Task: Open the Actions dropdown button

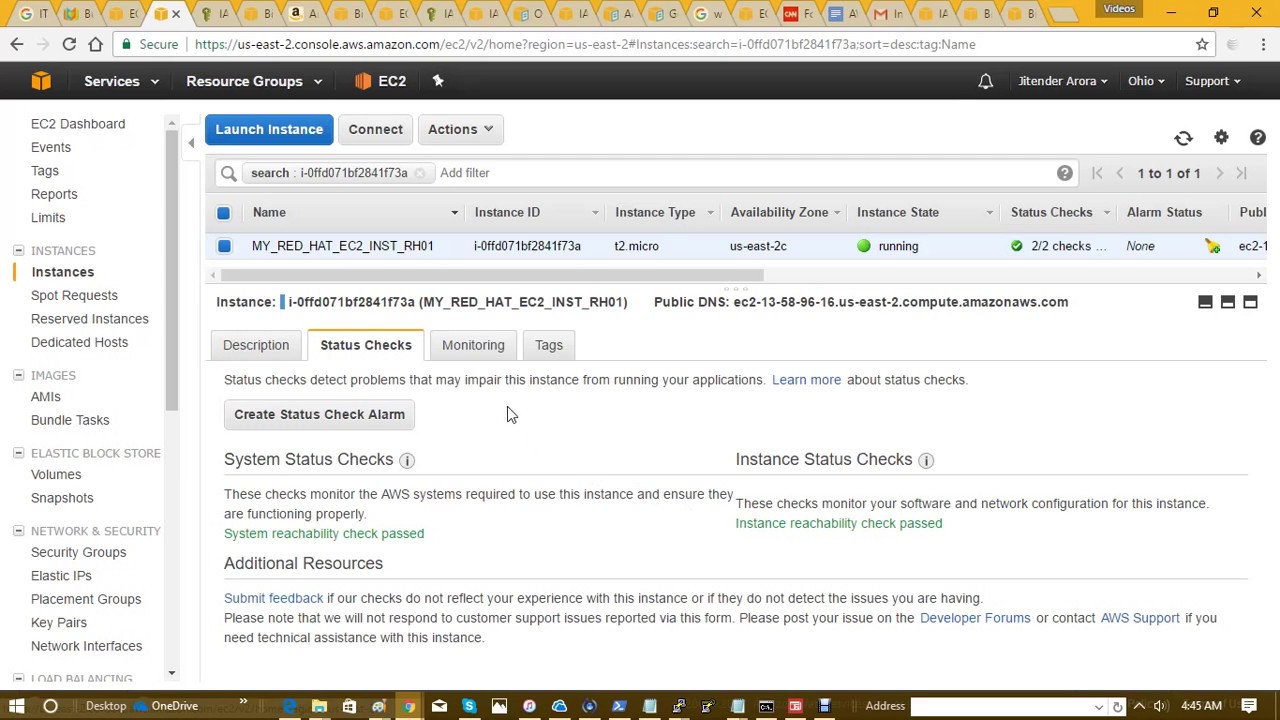Action: (460, 129)
